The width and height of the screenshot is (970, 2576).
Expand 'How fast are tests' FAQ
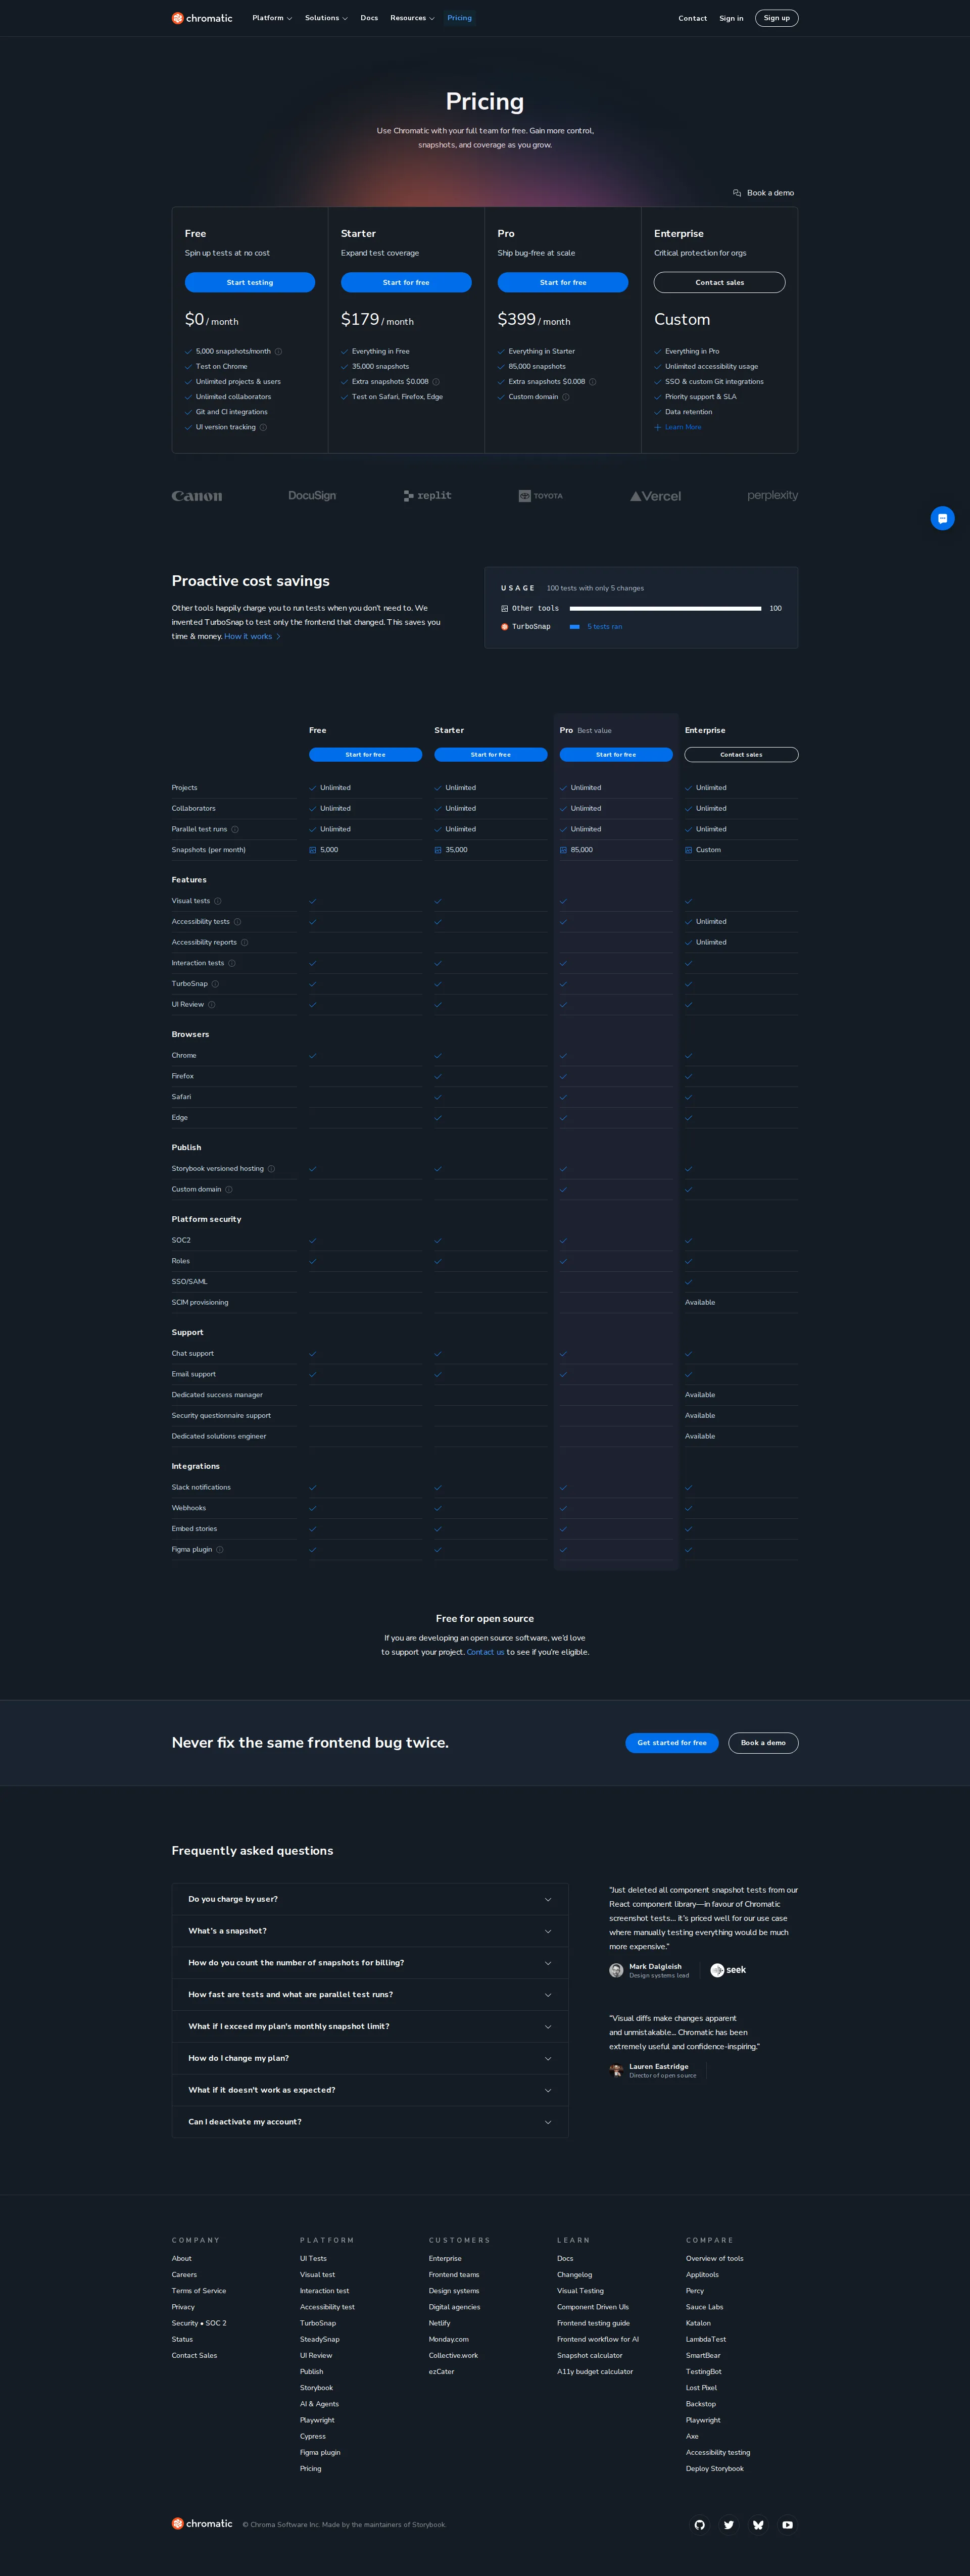click(370, 1995)
